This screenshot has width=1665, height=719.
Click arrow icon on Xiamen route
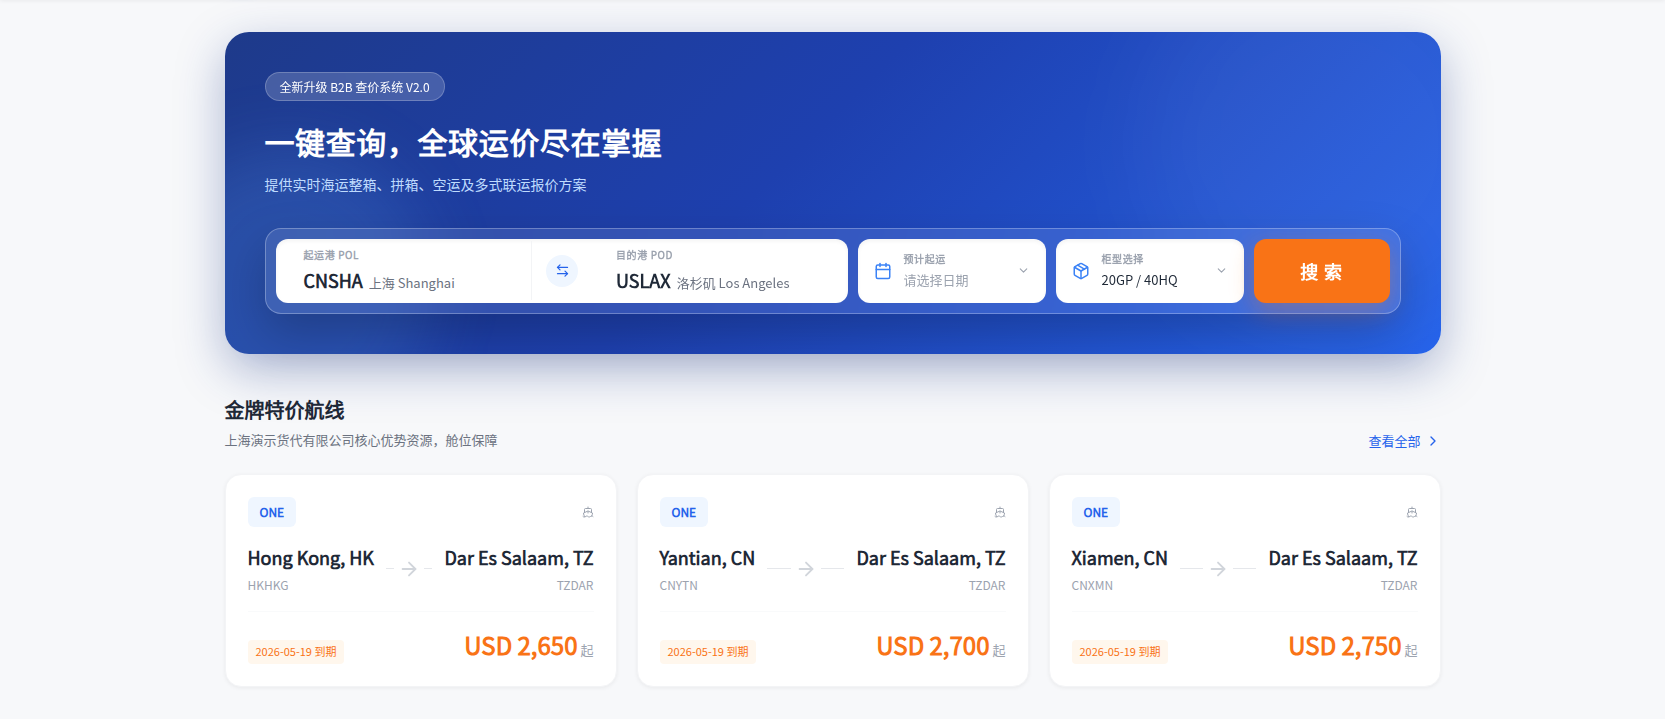(1218, 569)
